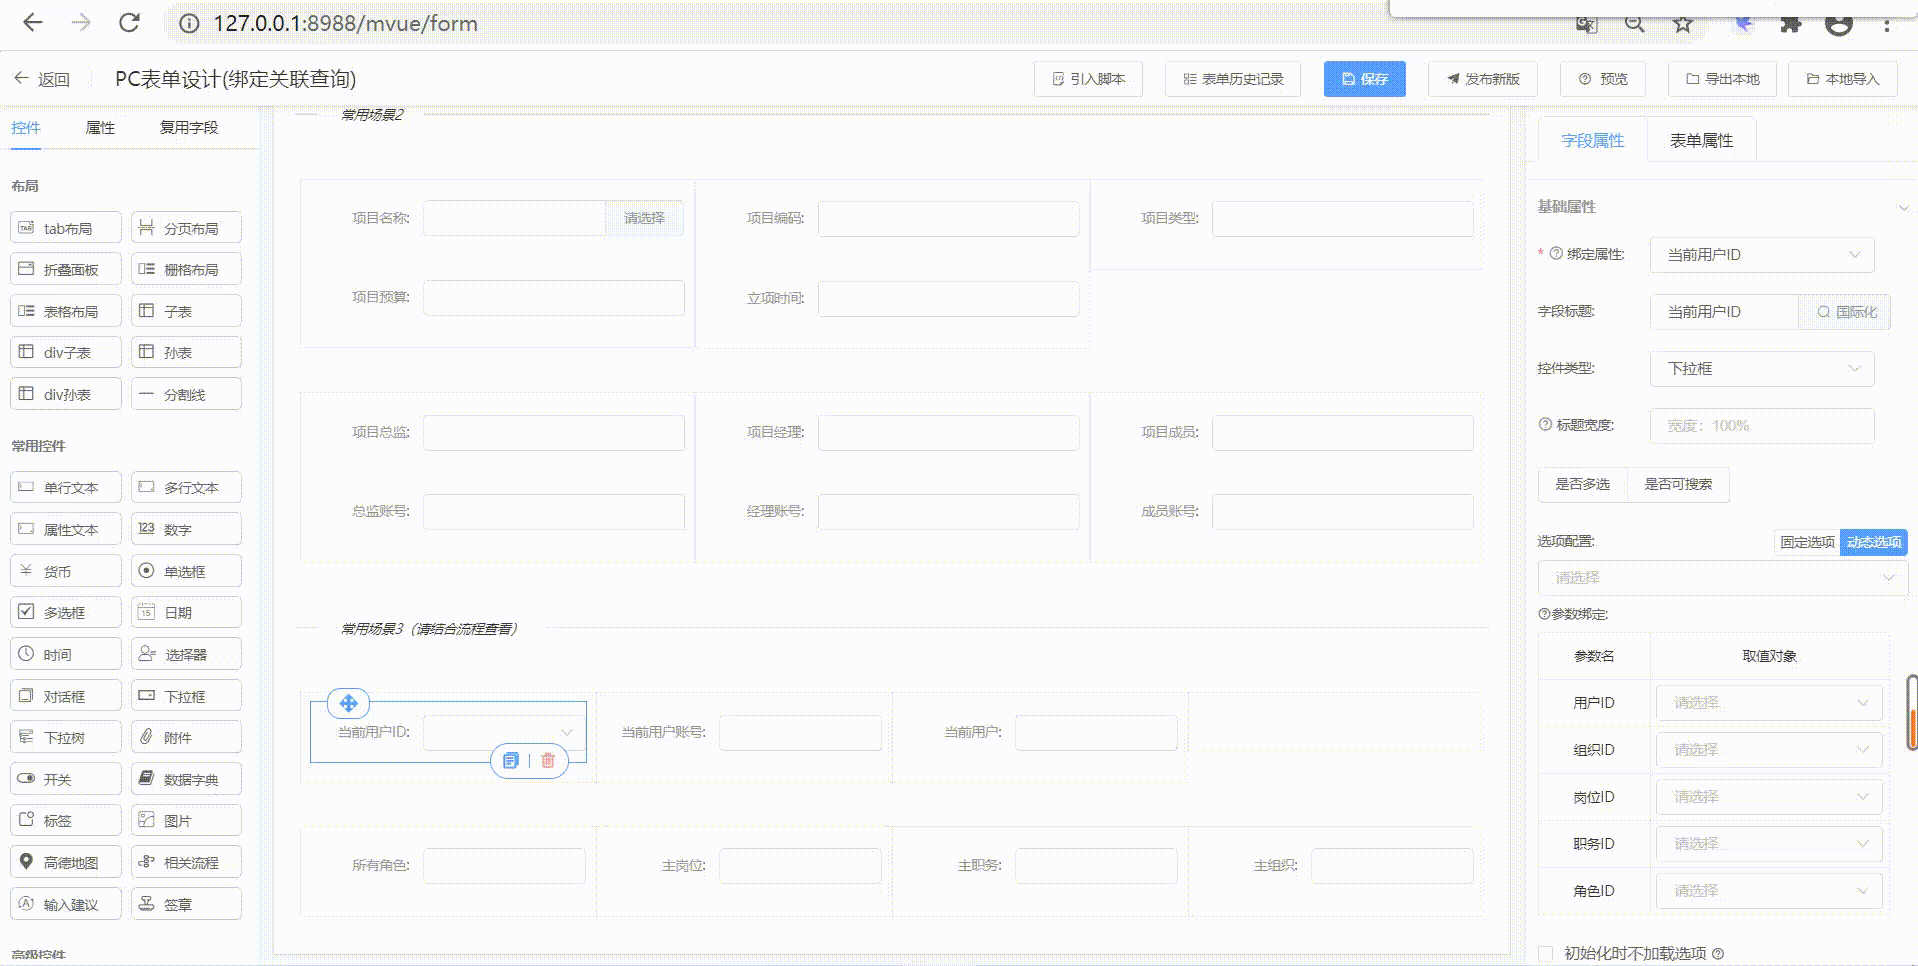Click the copy icon on selected field

tap(511, 761)
